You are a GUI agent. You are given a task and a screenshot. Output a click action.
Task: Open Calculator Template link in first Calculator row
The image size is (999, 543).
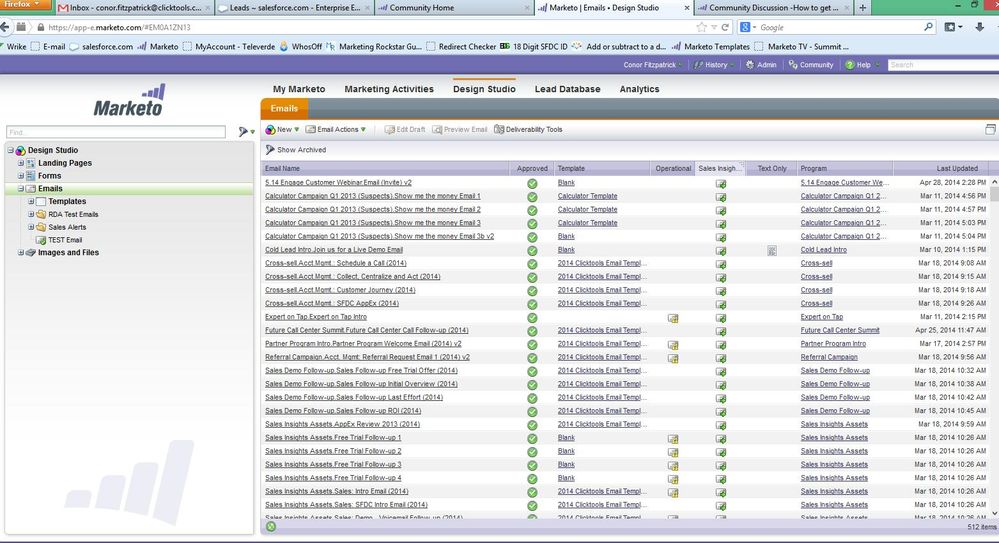coord(587,196)
